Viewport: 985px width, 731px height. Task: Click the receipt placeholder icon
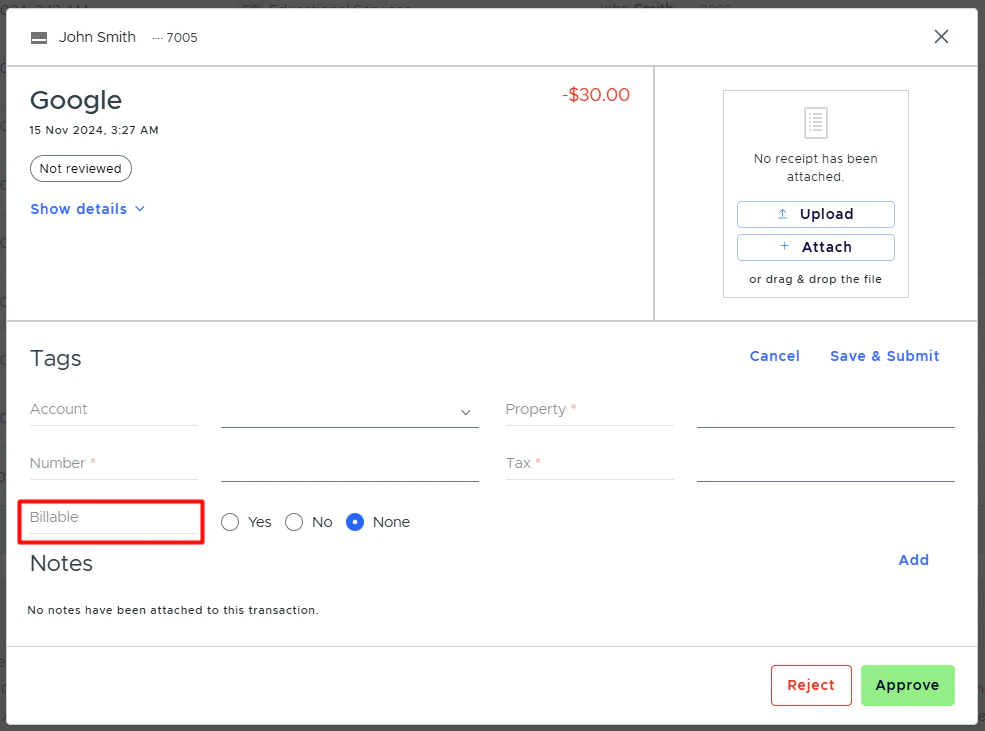pos(815,122)
